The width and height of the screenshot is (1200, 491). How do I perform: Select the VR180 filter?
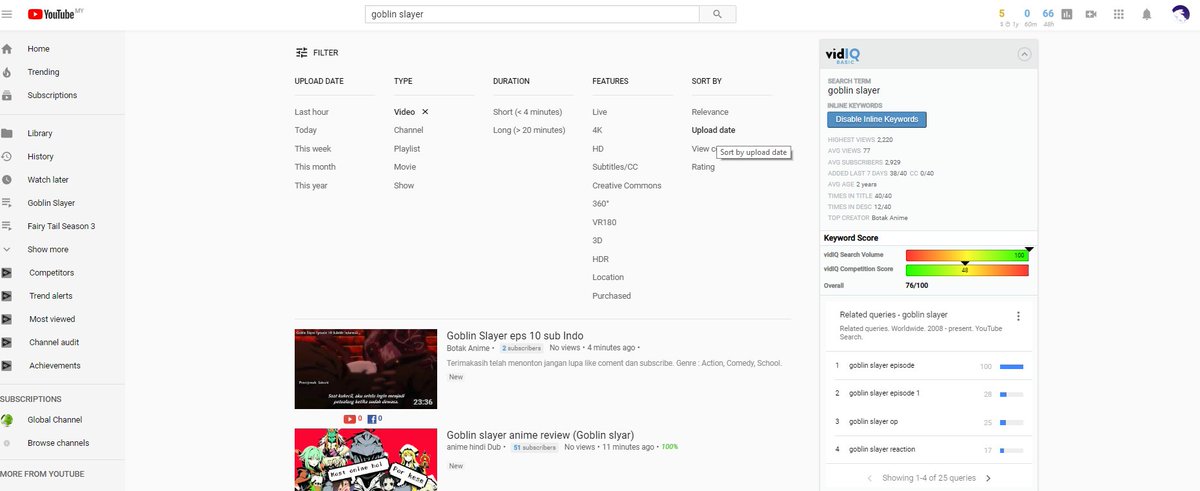tap(605, 222)
